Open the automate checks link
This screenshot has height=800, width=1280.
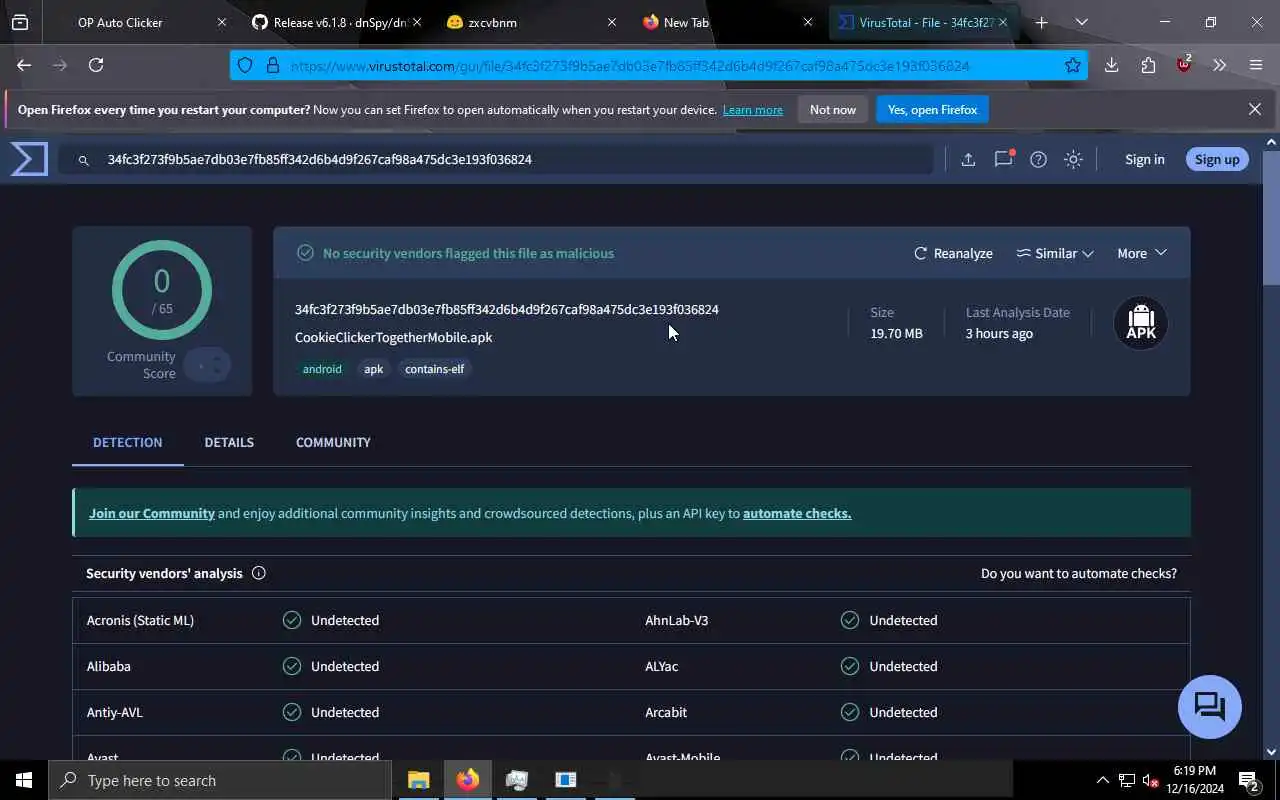tap(797, 513)
